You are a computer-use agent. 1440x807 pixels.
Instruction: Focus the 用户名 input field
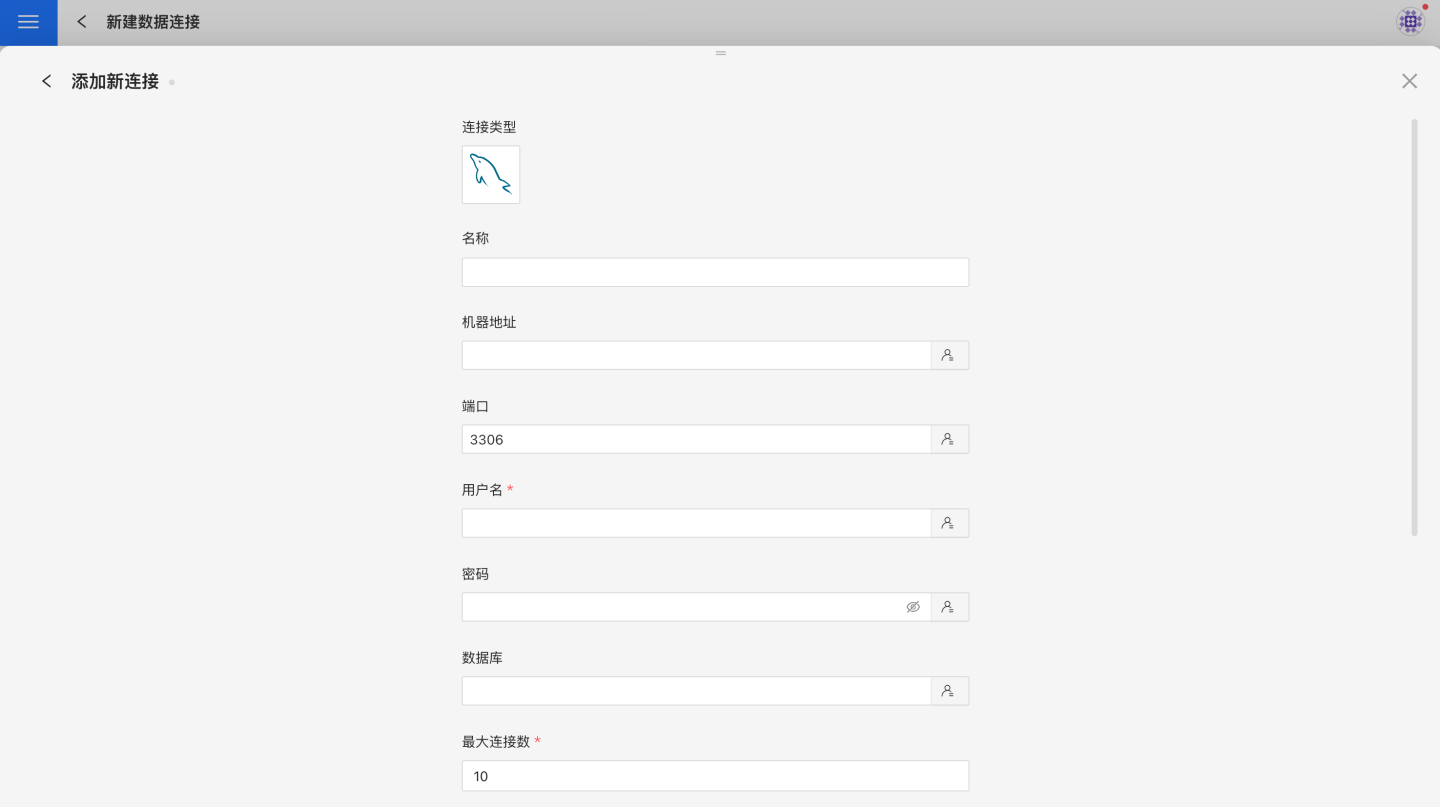[x=697, y=523]
